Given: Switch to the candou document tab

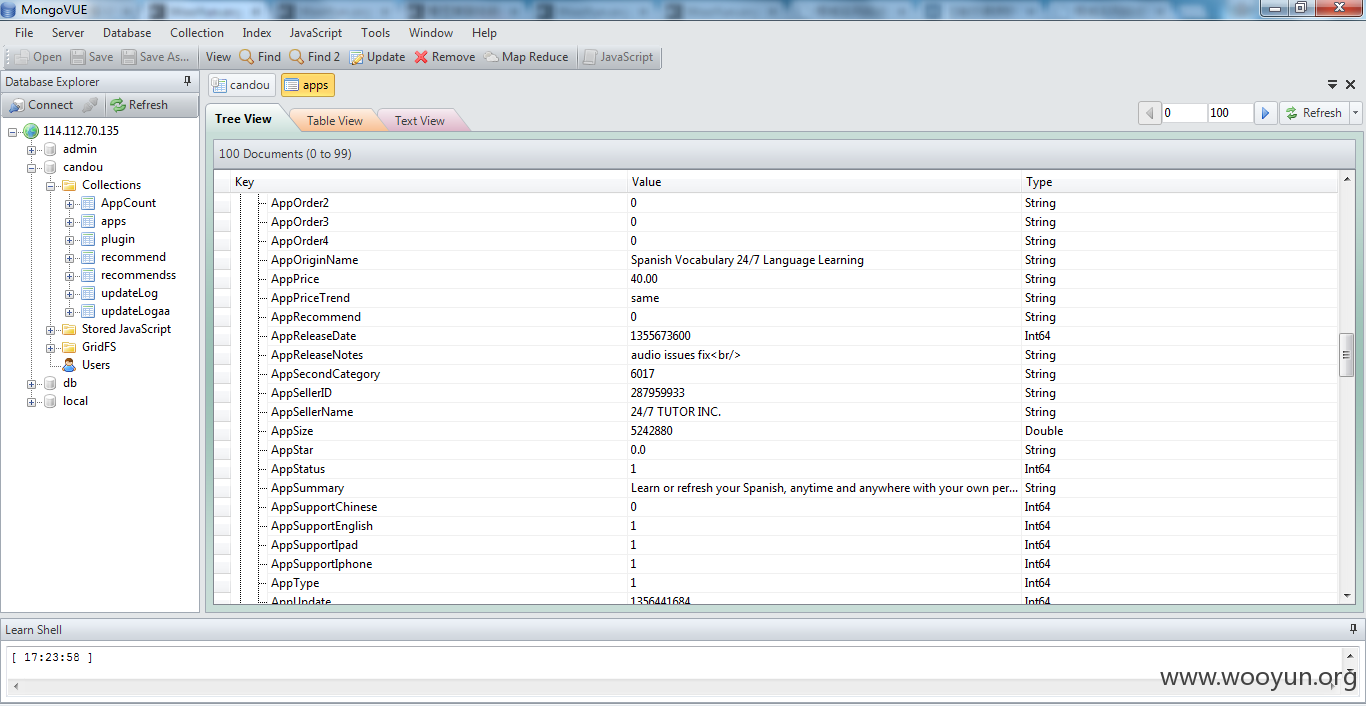Looking at the screenshot, I should tap(241, 85).
